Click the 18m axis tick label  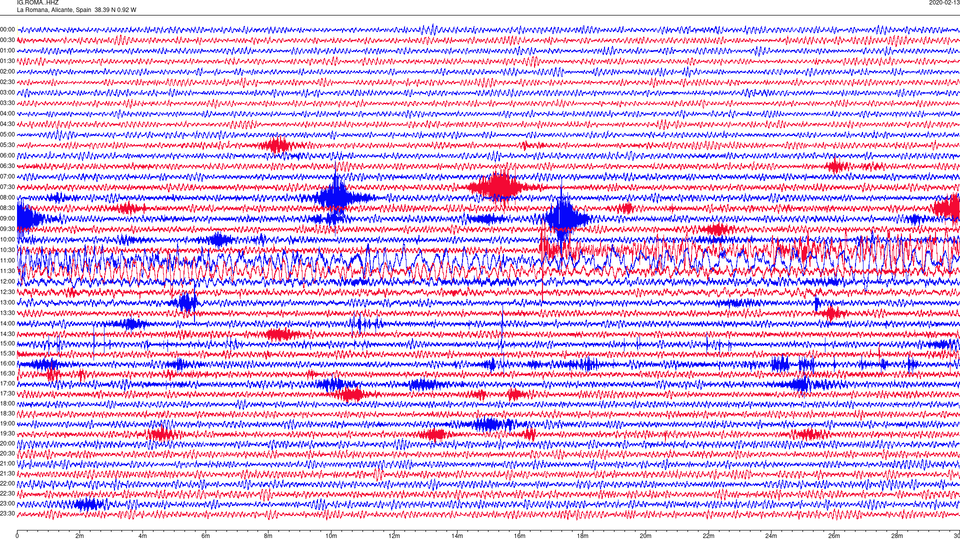[x=582, y=536]
